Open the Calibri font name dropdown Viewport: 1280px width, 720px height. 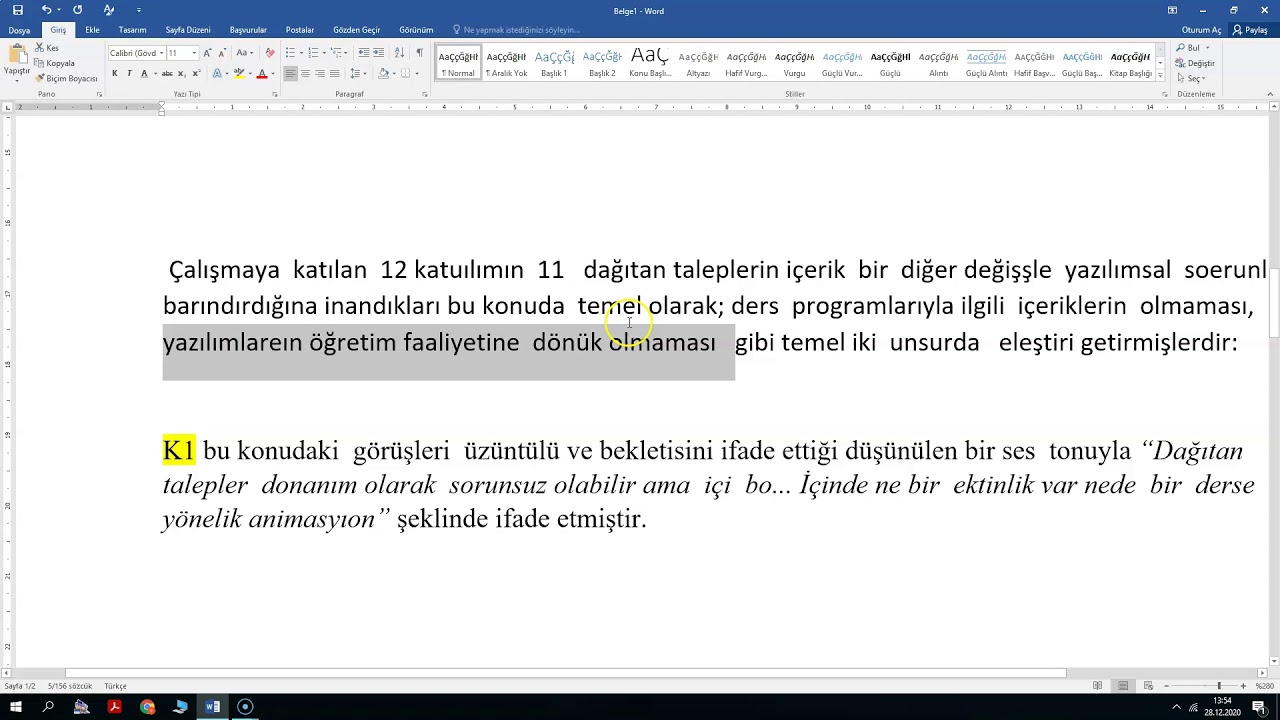pyautogui.click(x=161, y=53)
